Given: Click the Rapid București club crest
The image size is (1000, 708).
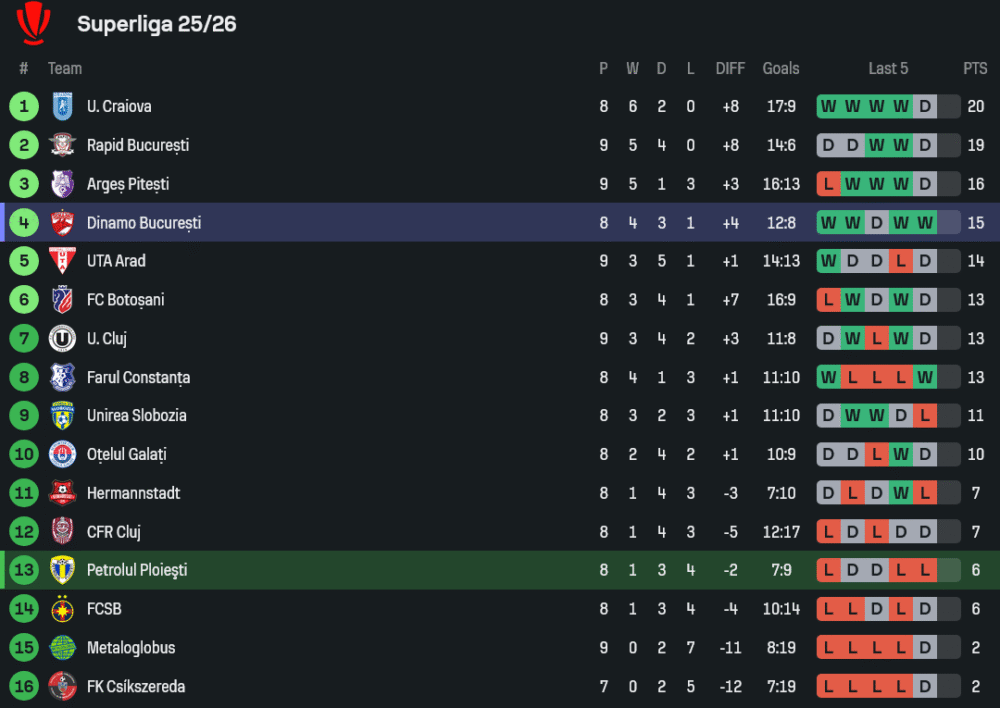Looking at the screenshot, I should click(62, 145).
